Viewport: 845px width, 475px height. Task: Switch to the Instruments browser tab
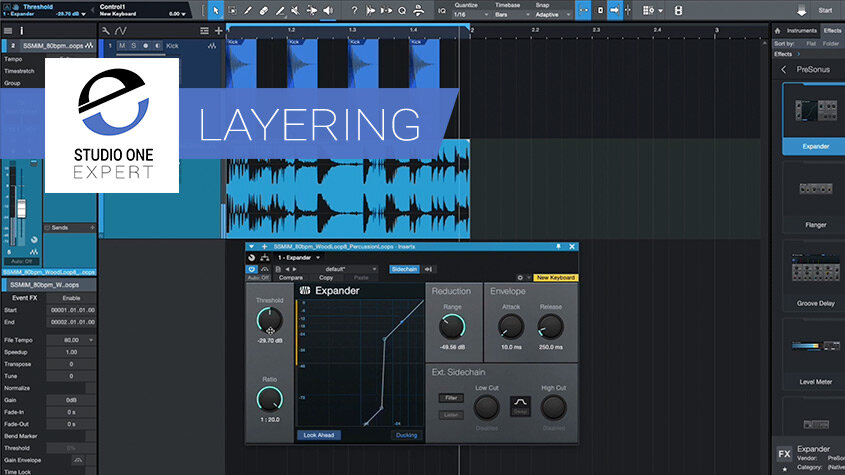(801, 31)
